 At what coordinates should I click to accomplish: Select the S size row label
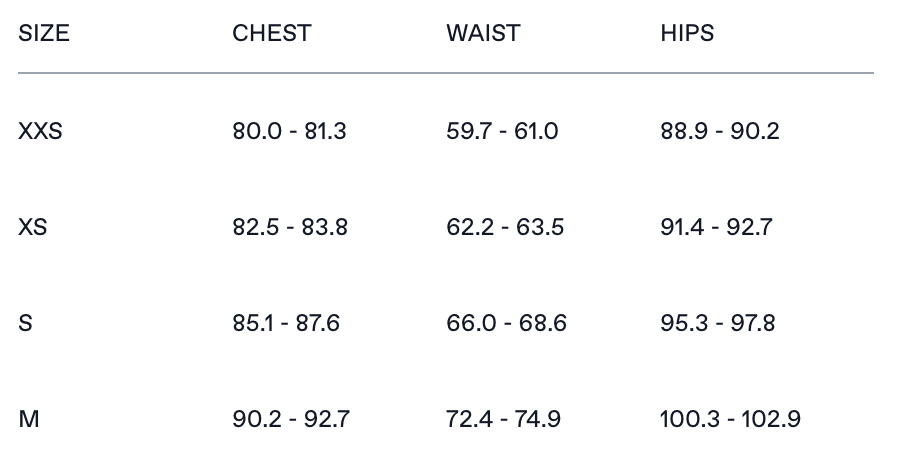pyautogui.click(x=25, y=323)
